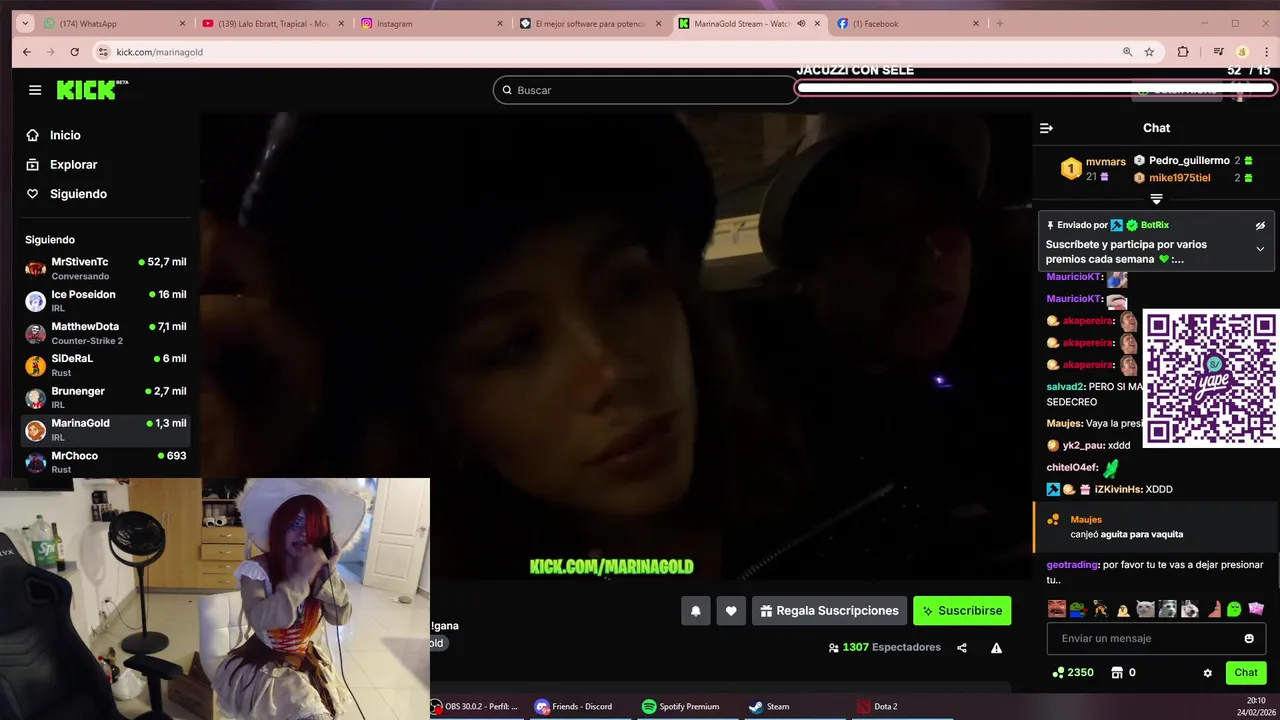Insert the Pepe rose emote

pos(1079,609)
